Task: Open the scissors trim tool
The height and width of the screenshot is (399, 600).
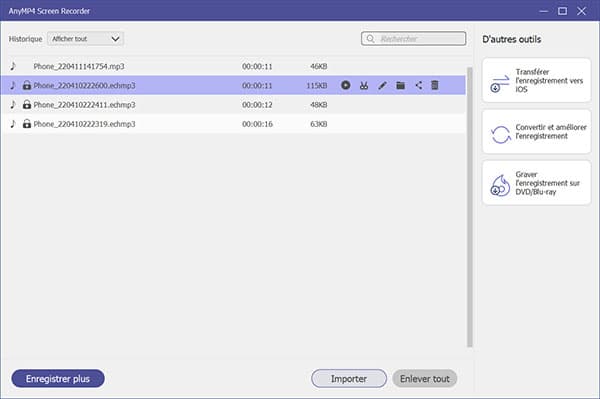Action: pos(364,85)
